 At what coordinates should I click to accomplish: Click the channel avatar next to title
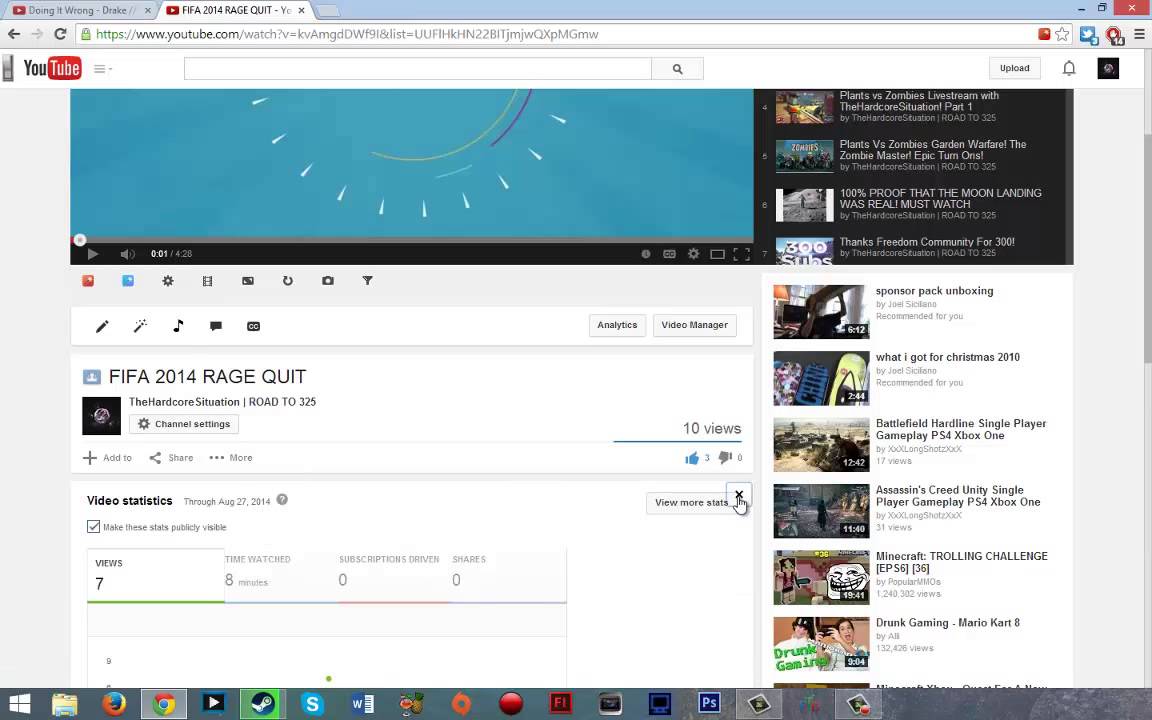(101, 416)
